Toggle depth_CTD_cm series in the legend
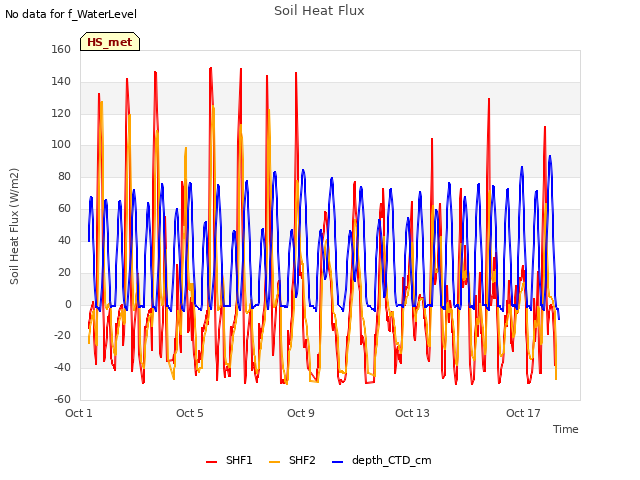This screenshot has width=640, height=480. coord(382,460)
